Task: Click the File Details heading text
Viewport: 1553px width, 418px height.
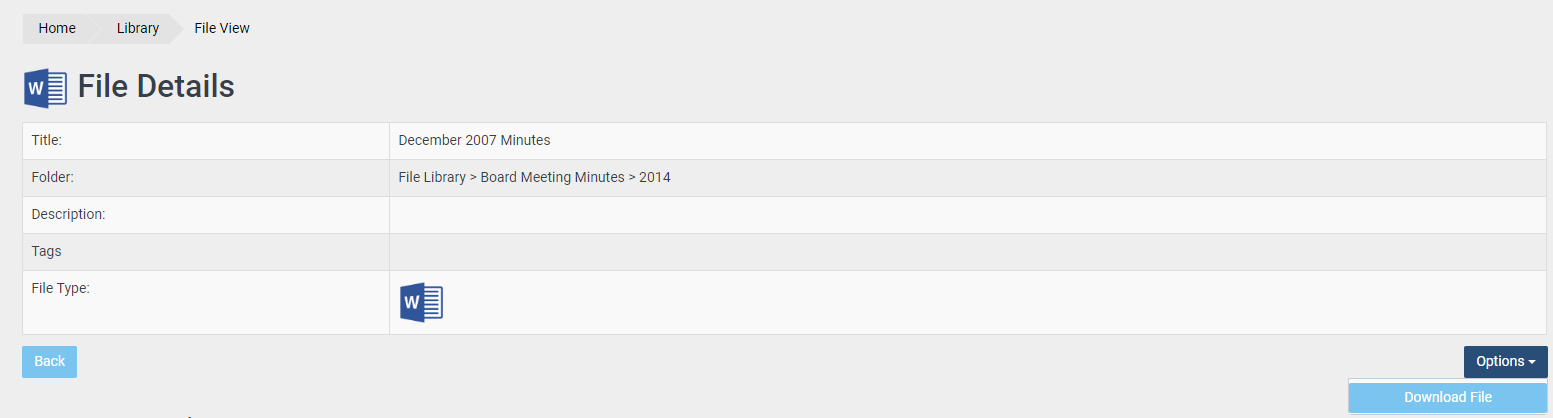Action: (x=156, y=87)
